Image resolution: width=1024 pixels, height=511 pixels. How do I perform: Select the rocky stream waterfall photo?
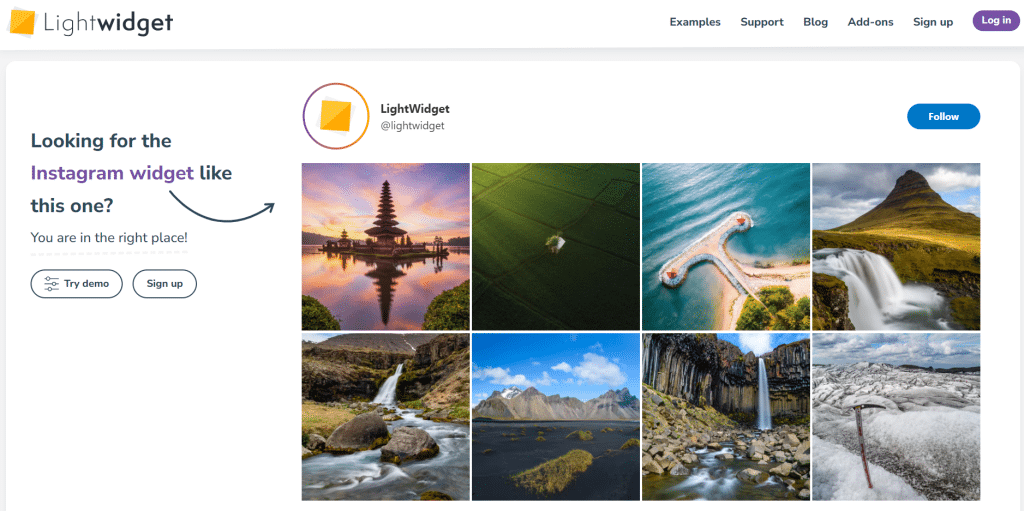[385, 416]
